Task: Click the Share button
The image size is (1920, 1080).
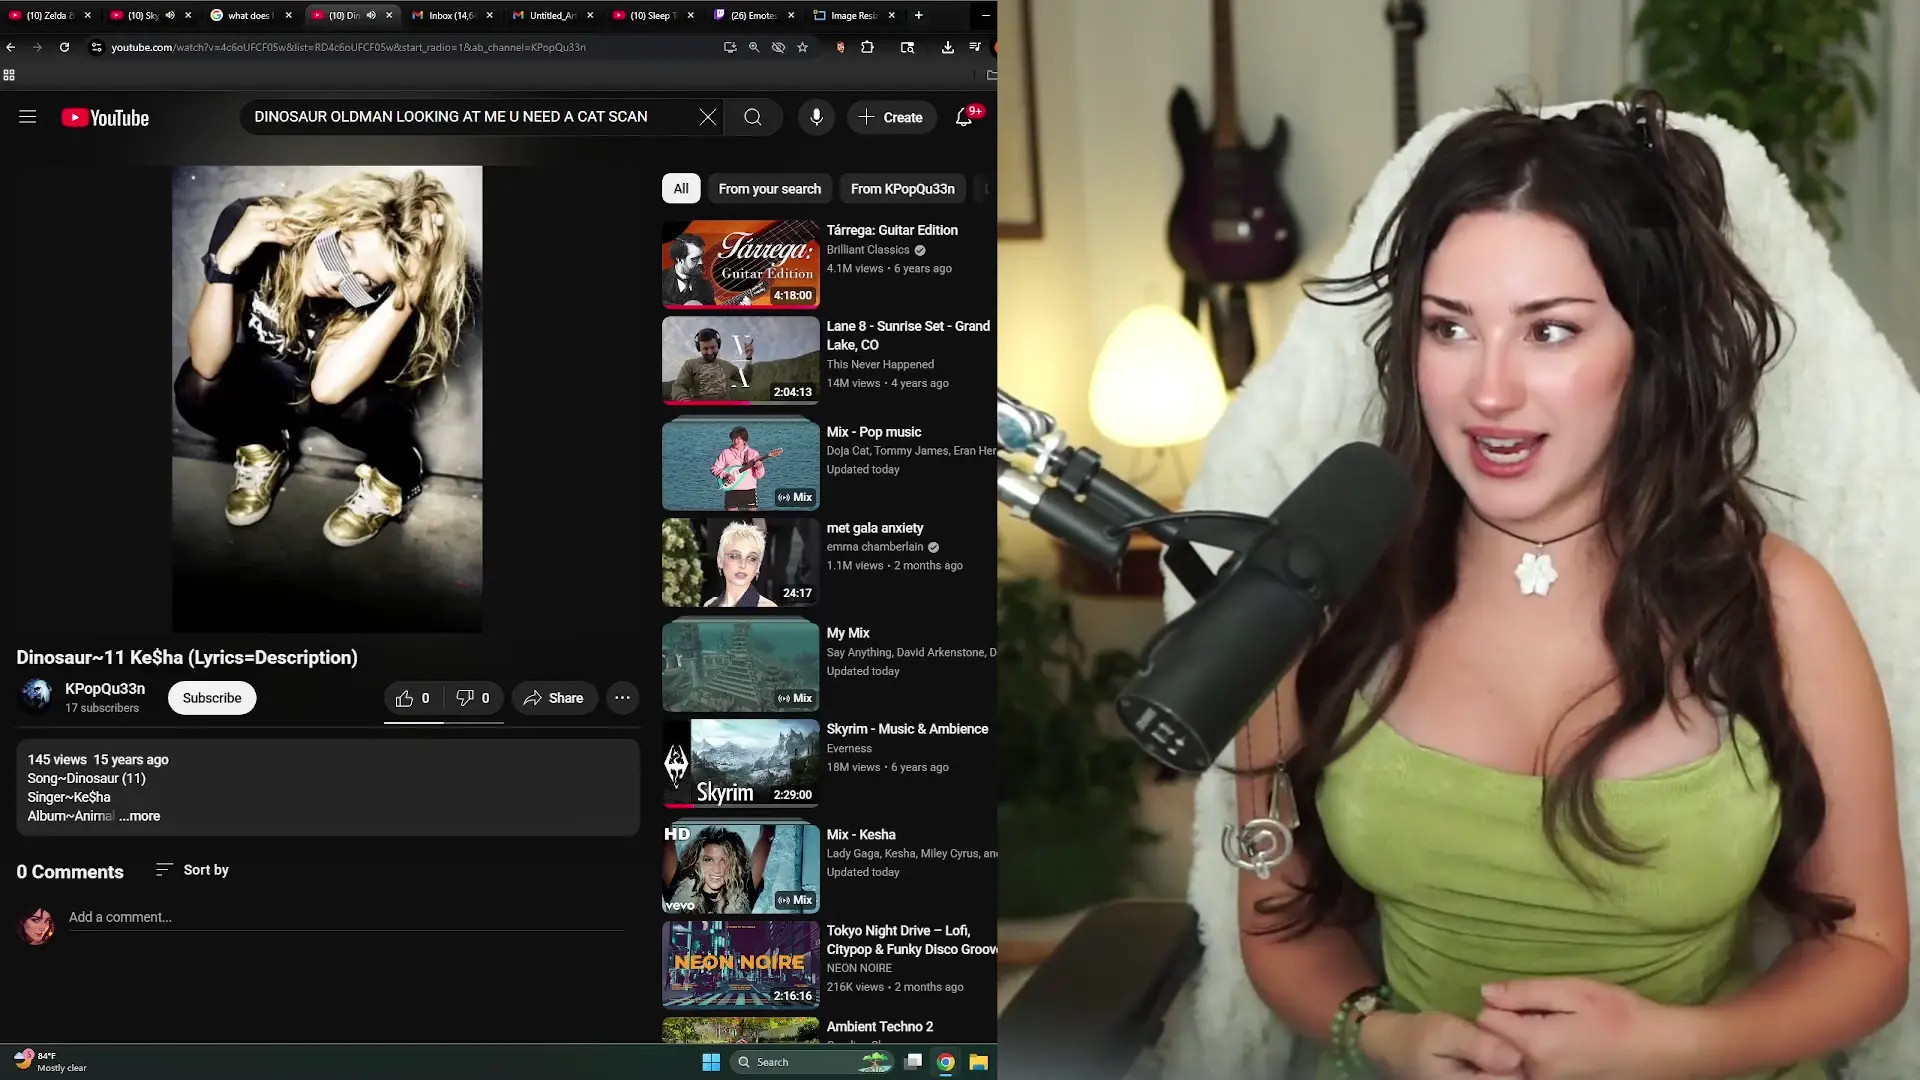Action: (x=554, y=698)
